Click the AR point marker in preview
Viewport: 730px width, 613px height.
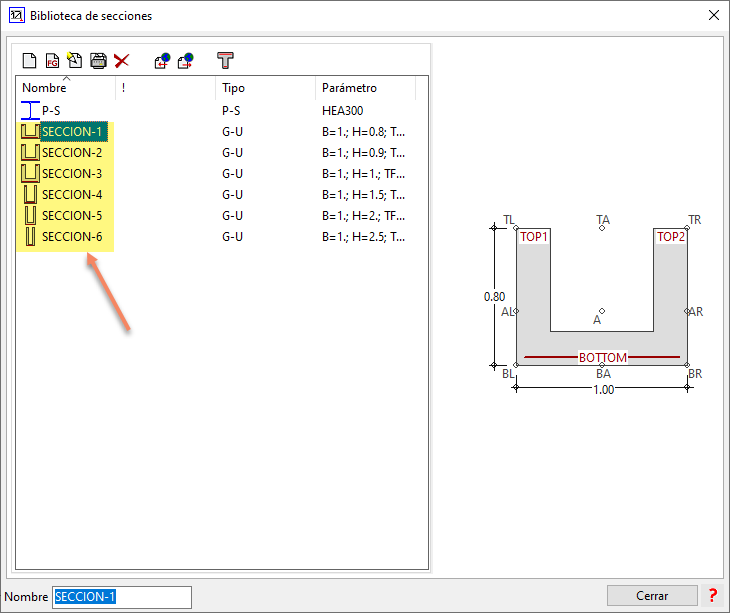click(687, 311)
